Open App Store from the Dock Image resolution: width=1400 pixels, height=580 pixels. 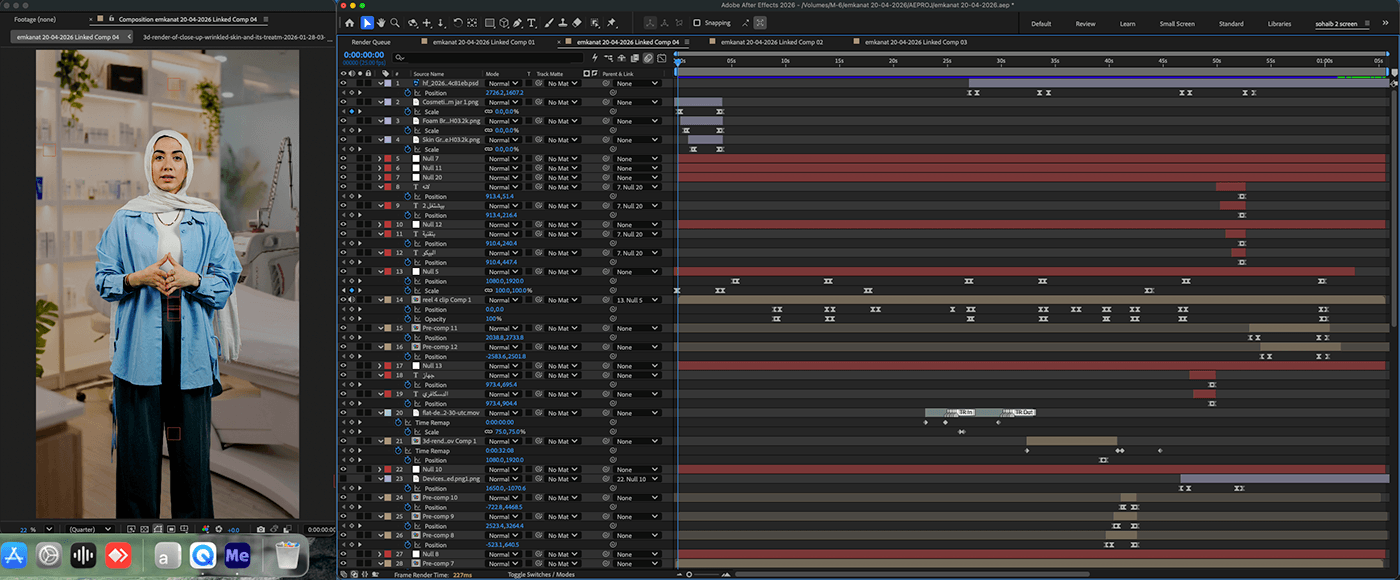(x=16, y=555)
